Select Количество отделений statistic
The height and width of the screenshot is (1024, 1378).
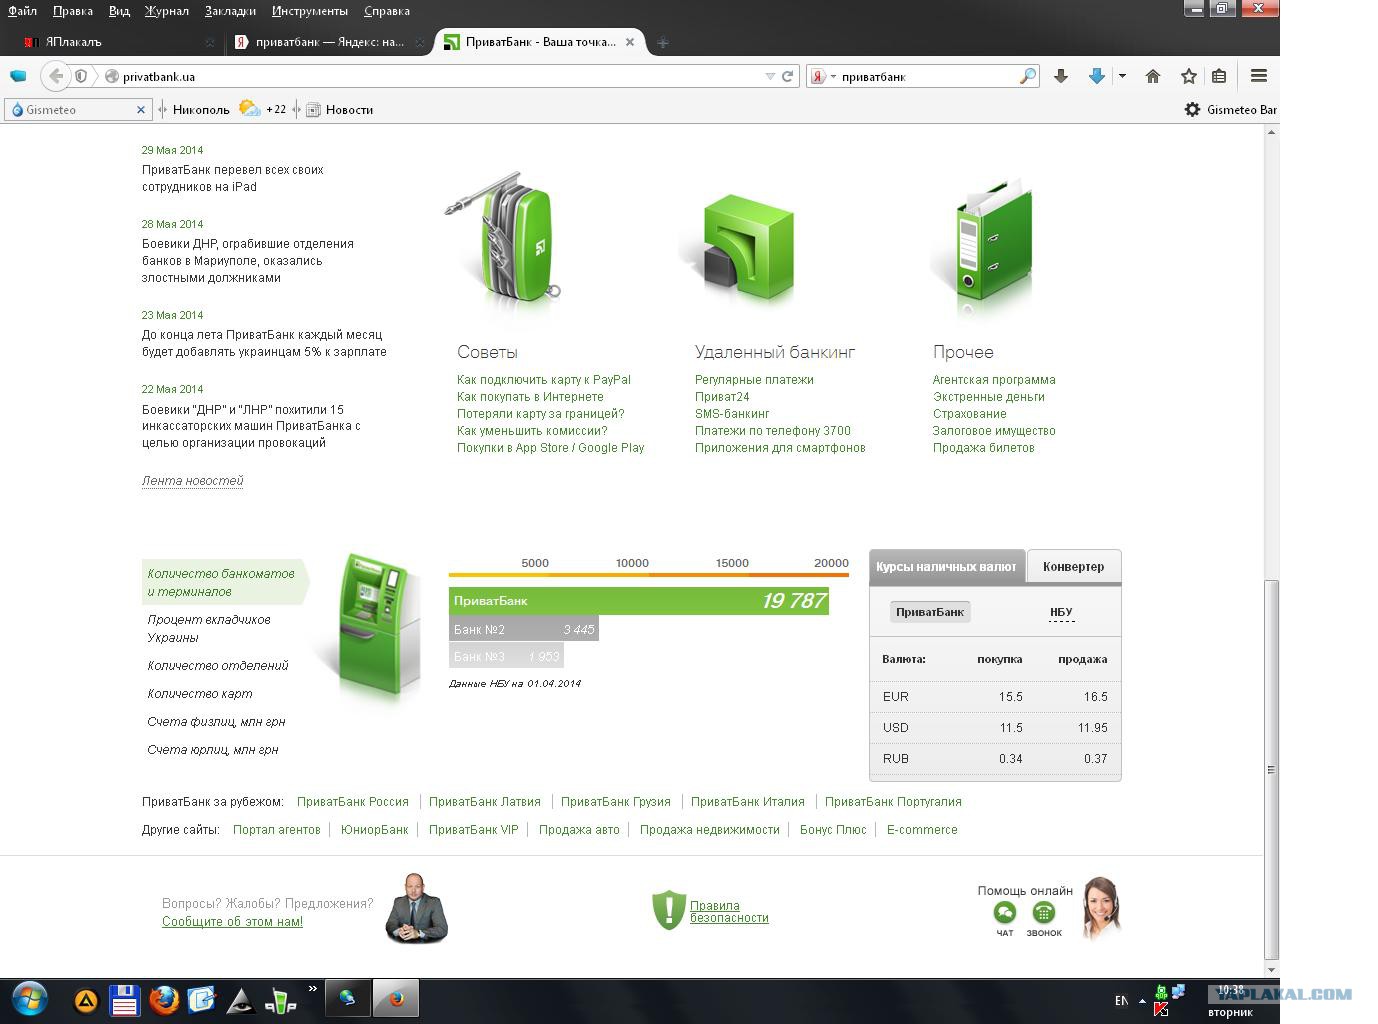coord(218,665)
